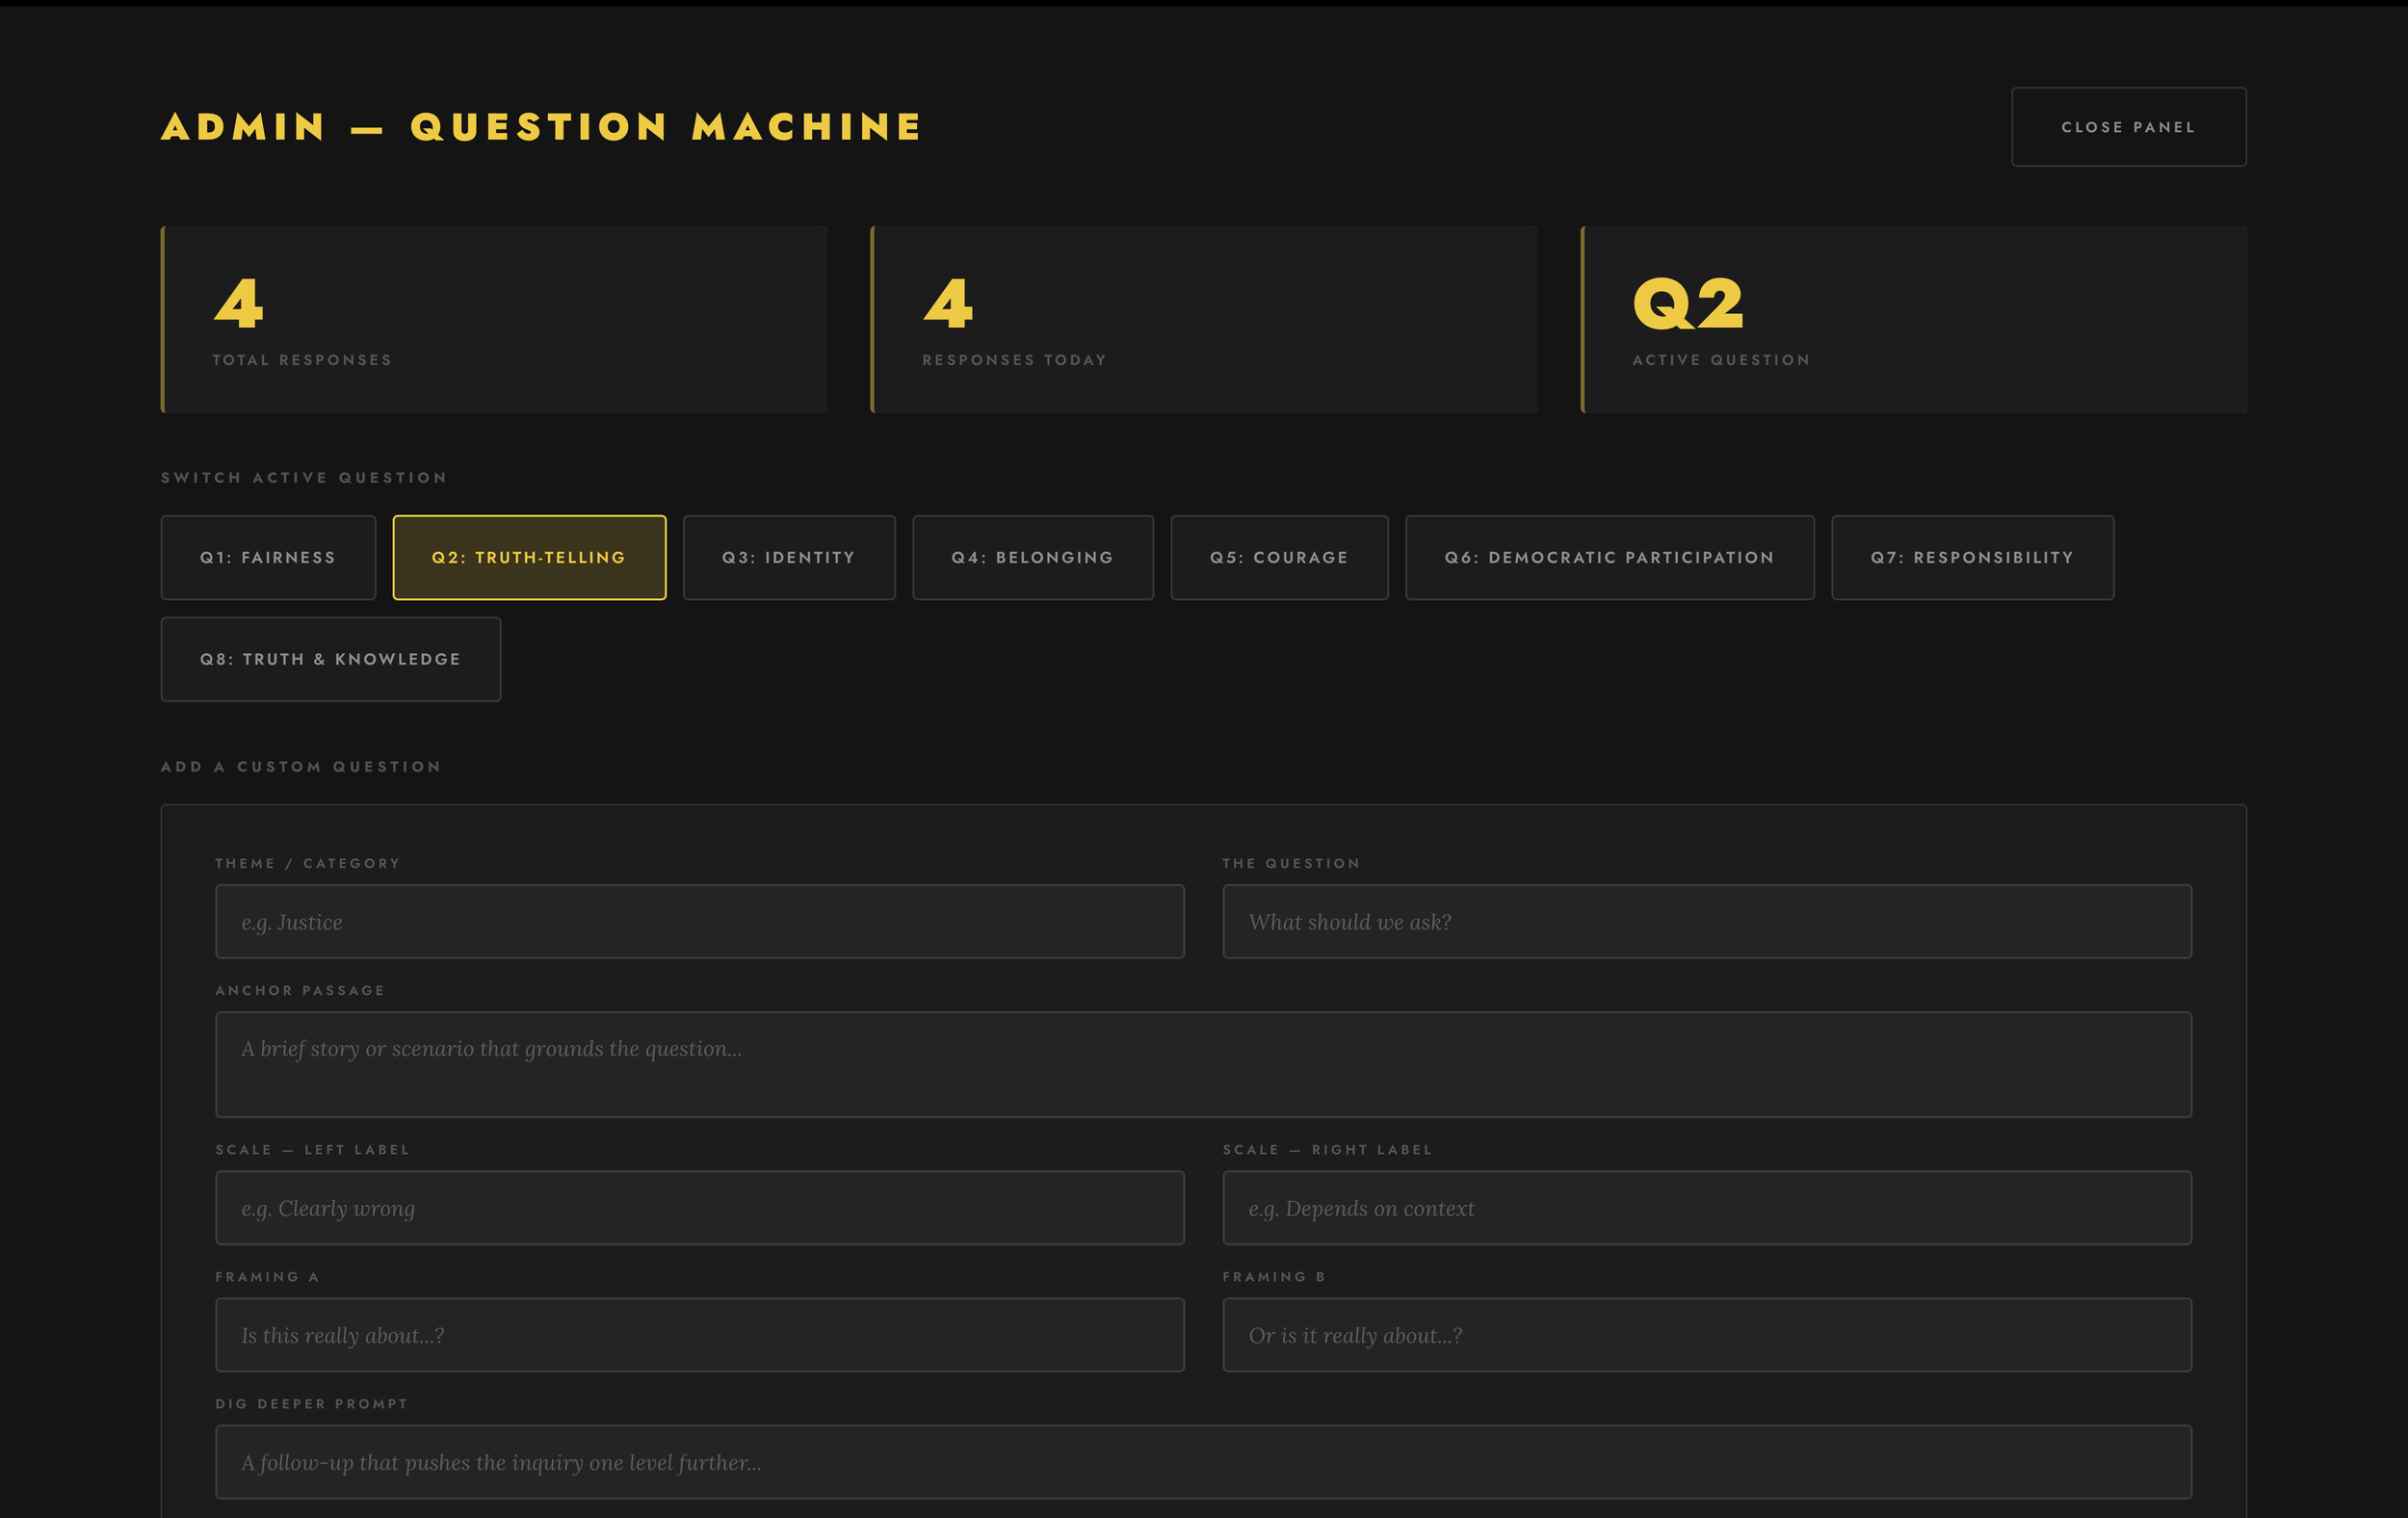Screen dimensions: 2408x1518
Task: Click into The Question text field
Action: 1706,922
